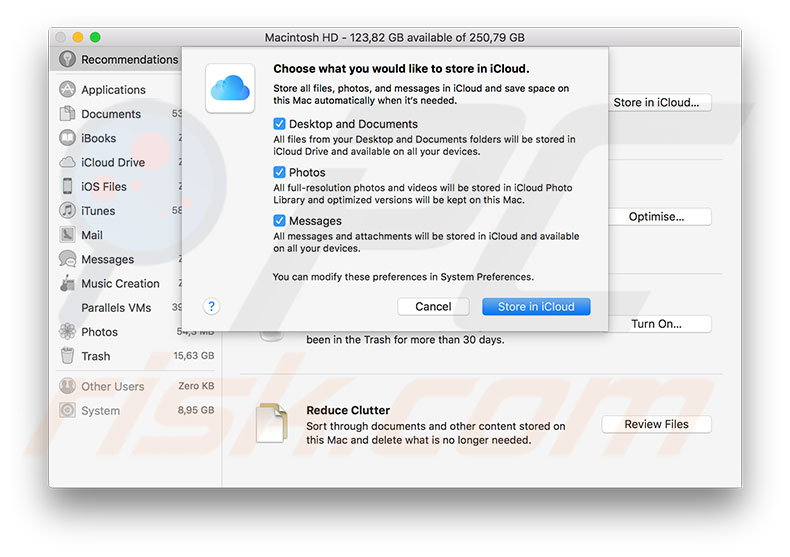Image resolution: width=790 pixels, height=557 pixels.
Task: Click the Music Creation guitar icon
Action: tap(67, 283)
